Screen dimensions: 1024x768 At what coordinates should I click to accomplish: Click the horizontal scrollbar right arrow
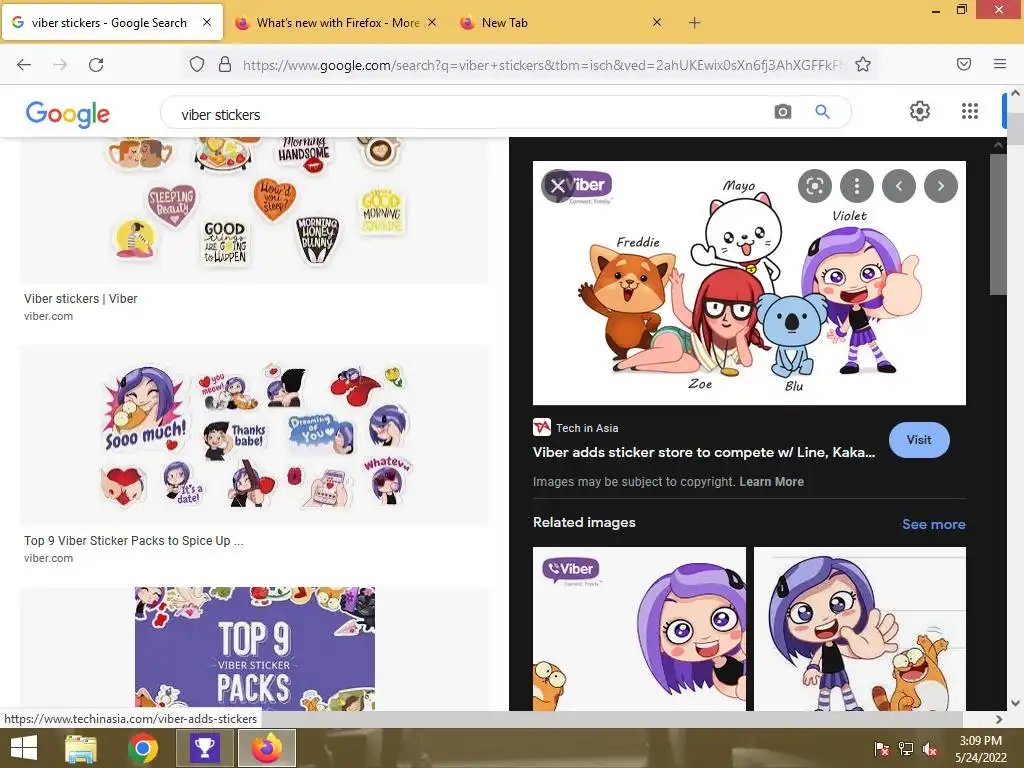(999, 719)
